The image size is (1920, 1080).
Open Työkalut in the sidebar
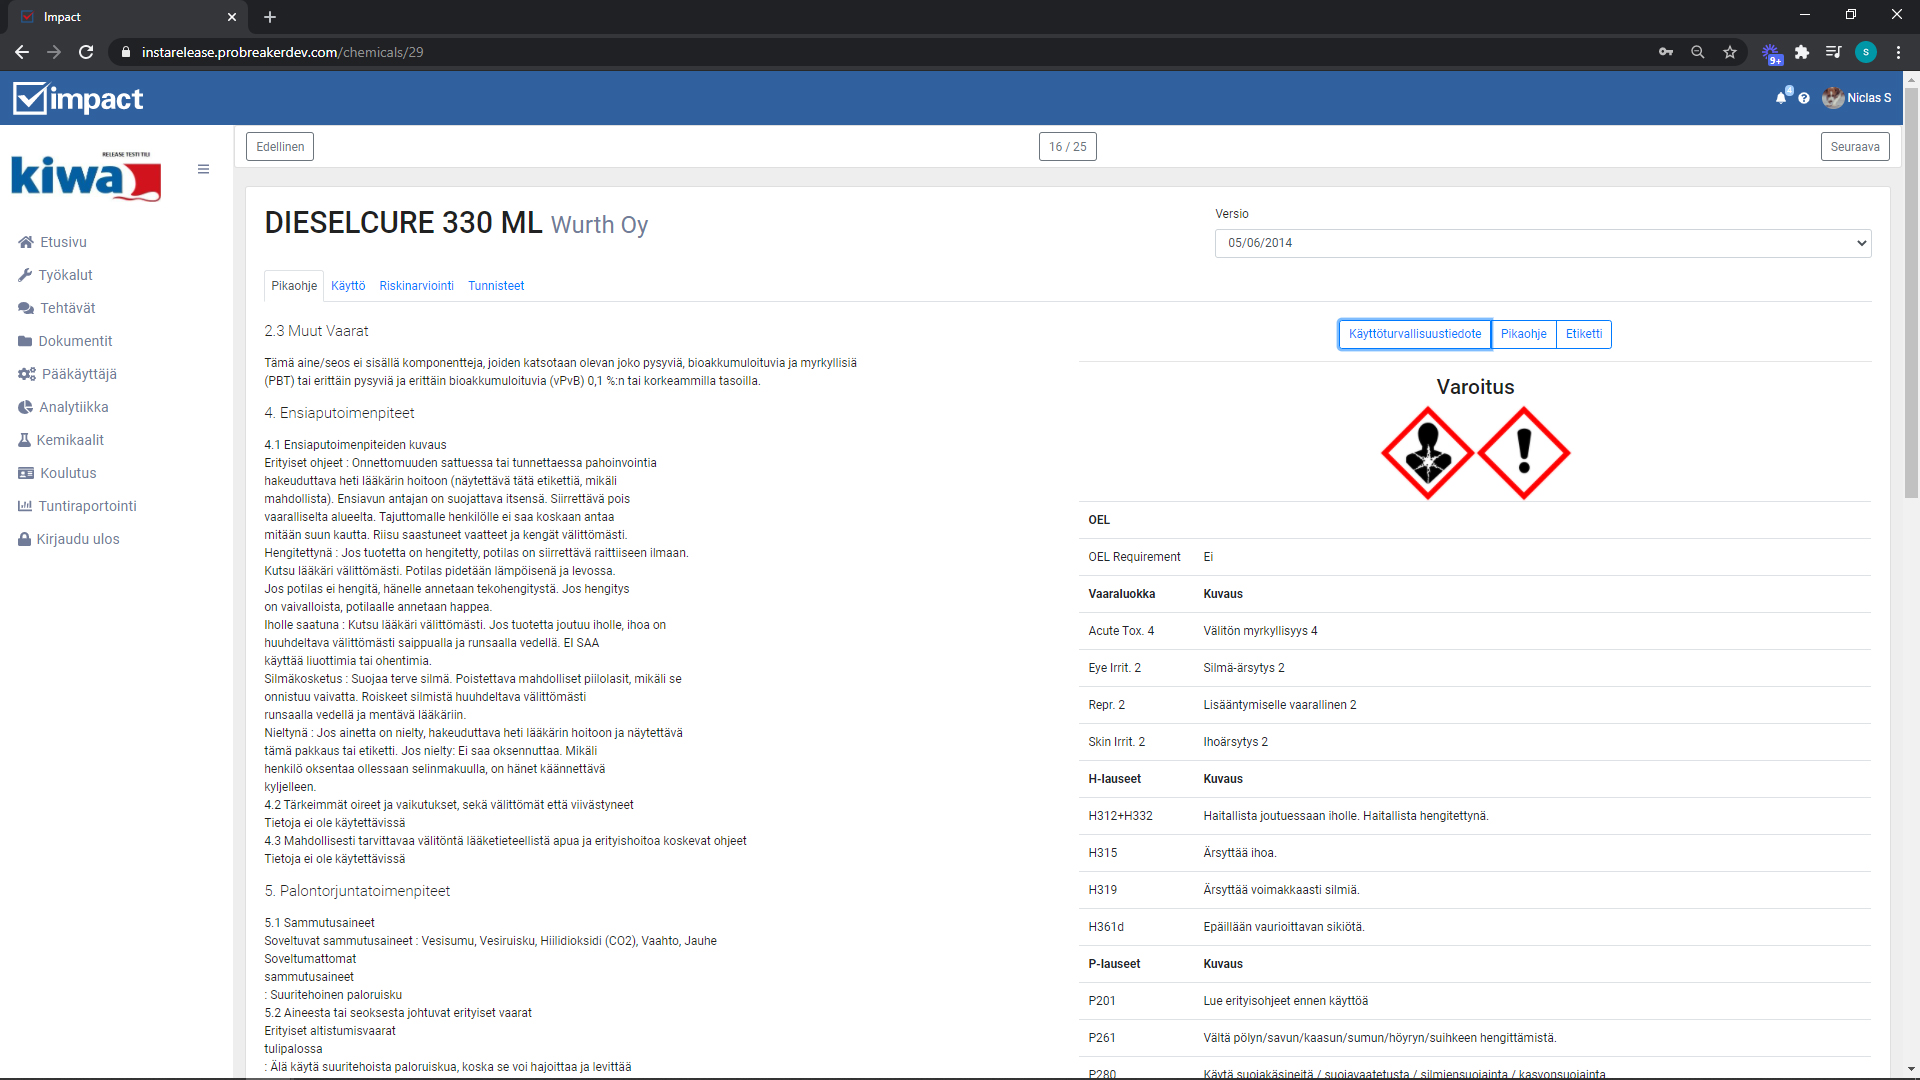[65, 275]
